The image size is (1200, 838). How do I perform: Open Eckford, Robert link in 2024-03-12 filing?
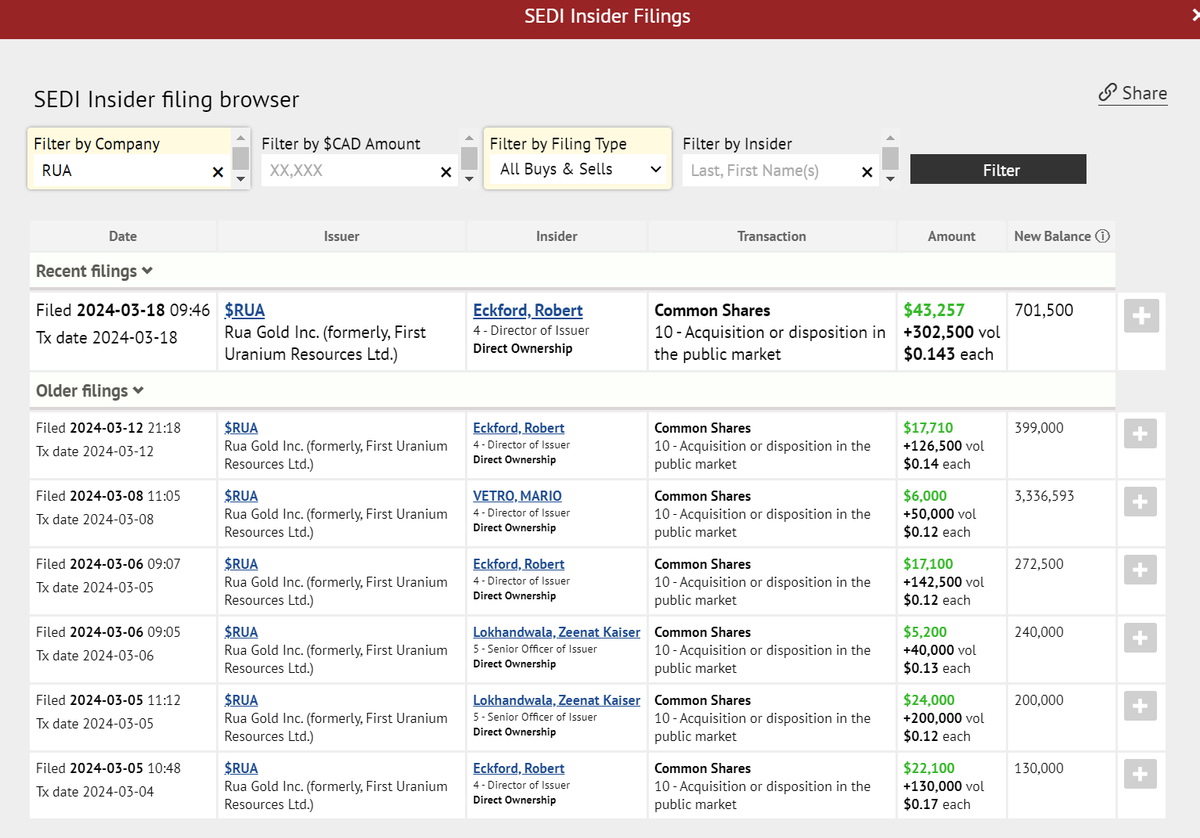pos(519,428)
